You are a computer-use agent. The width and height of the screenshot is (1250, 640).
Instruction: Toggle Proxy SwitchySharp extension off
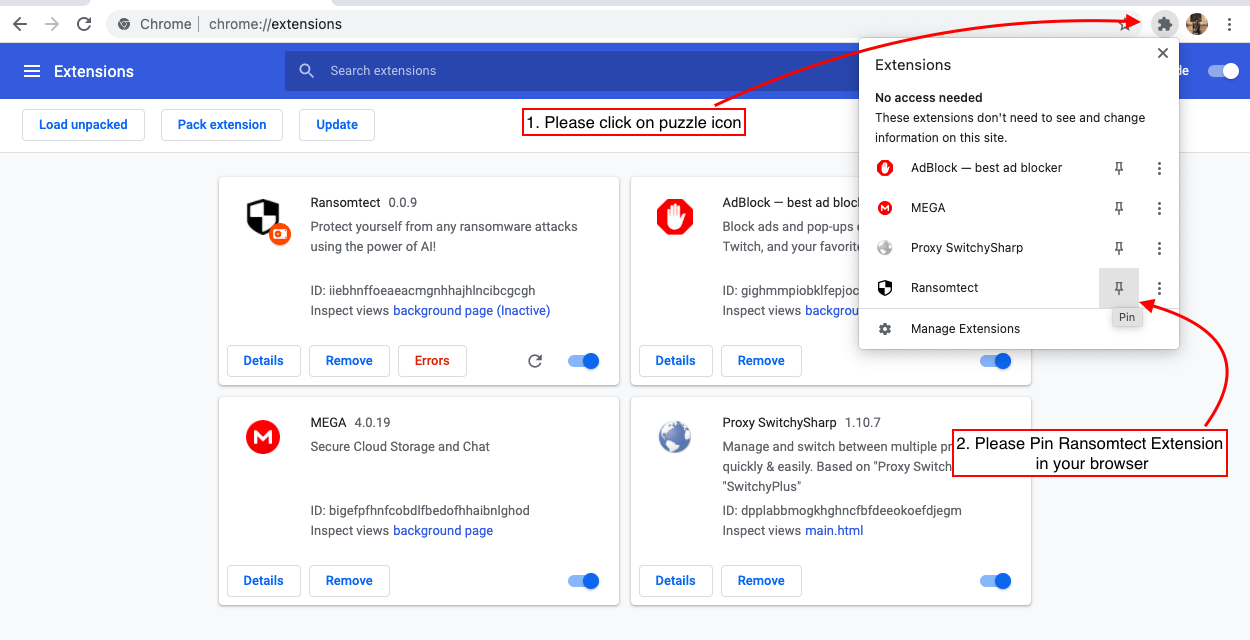pyautogui.click(x=995, y=581)
